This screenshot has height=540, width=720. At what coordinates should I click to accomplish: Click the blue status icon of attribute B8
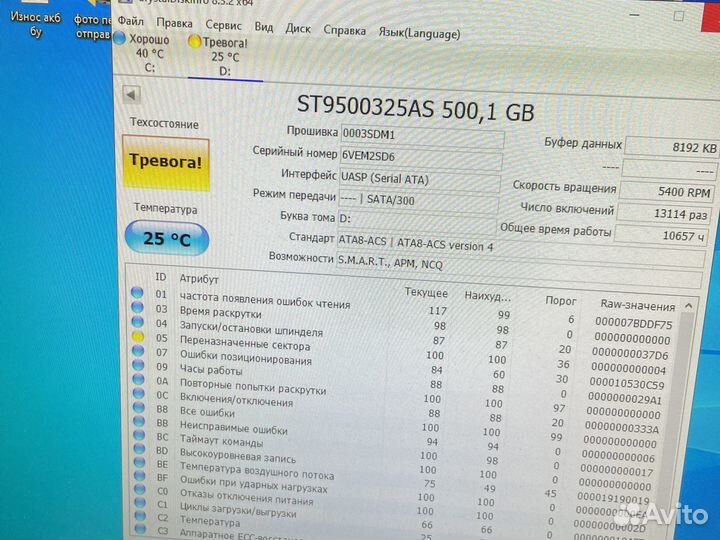pos(139,407)
